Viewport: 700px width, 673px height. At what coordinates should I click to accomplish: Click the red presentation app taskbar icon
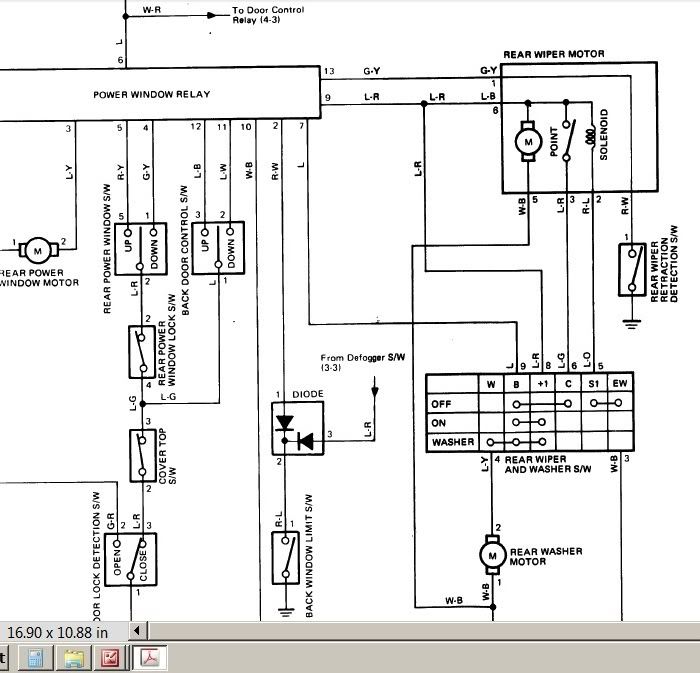(110, 658)
